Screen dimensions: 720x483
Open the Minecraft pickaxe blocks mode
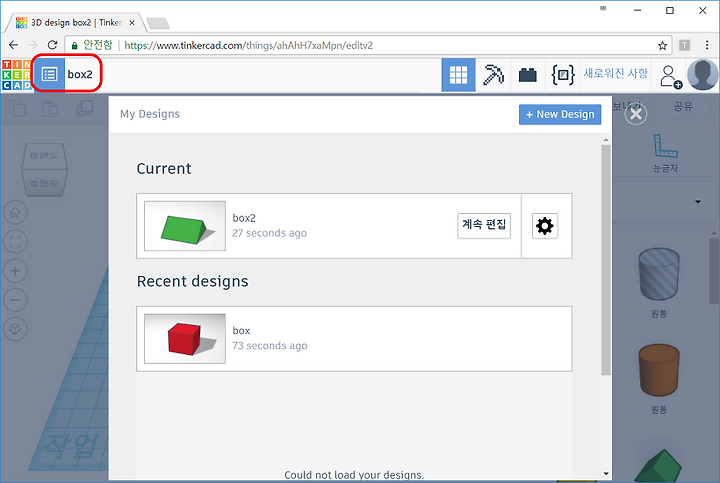[x=493, y=74]
